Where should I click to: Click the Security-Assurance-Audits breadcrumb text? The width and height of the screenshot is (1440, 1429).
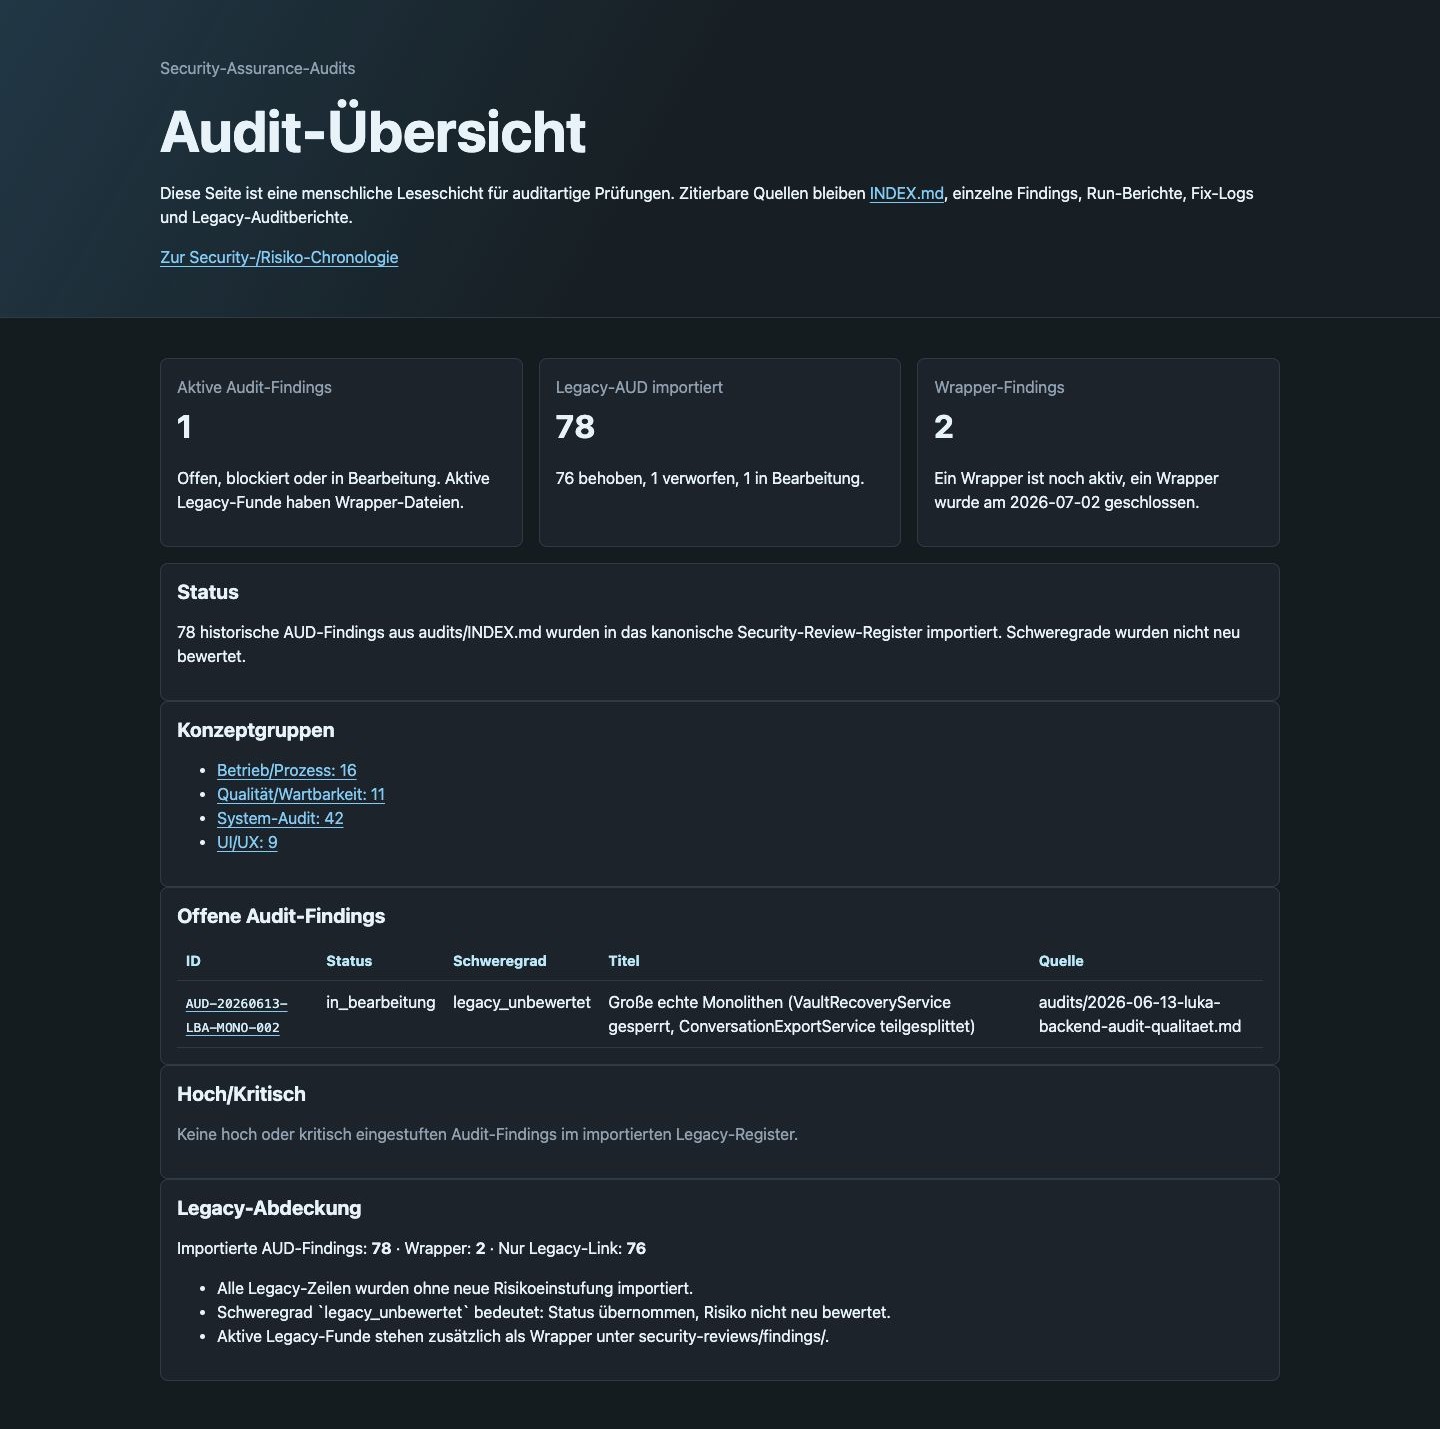[258, 68]
